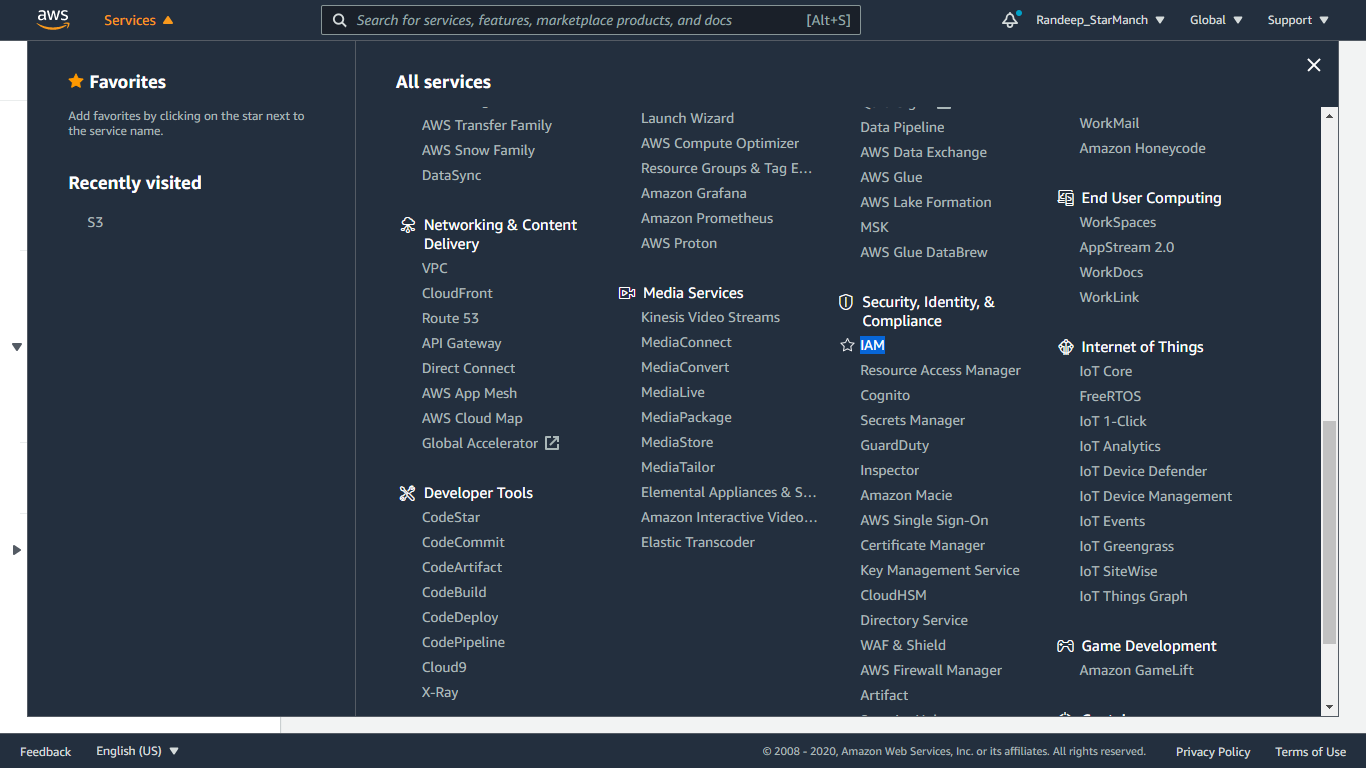Open MediaConvert
This screenshot has height=768, width=1366.
(x=685, y=367)
